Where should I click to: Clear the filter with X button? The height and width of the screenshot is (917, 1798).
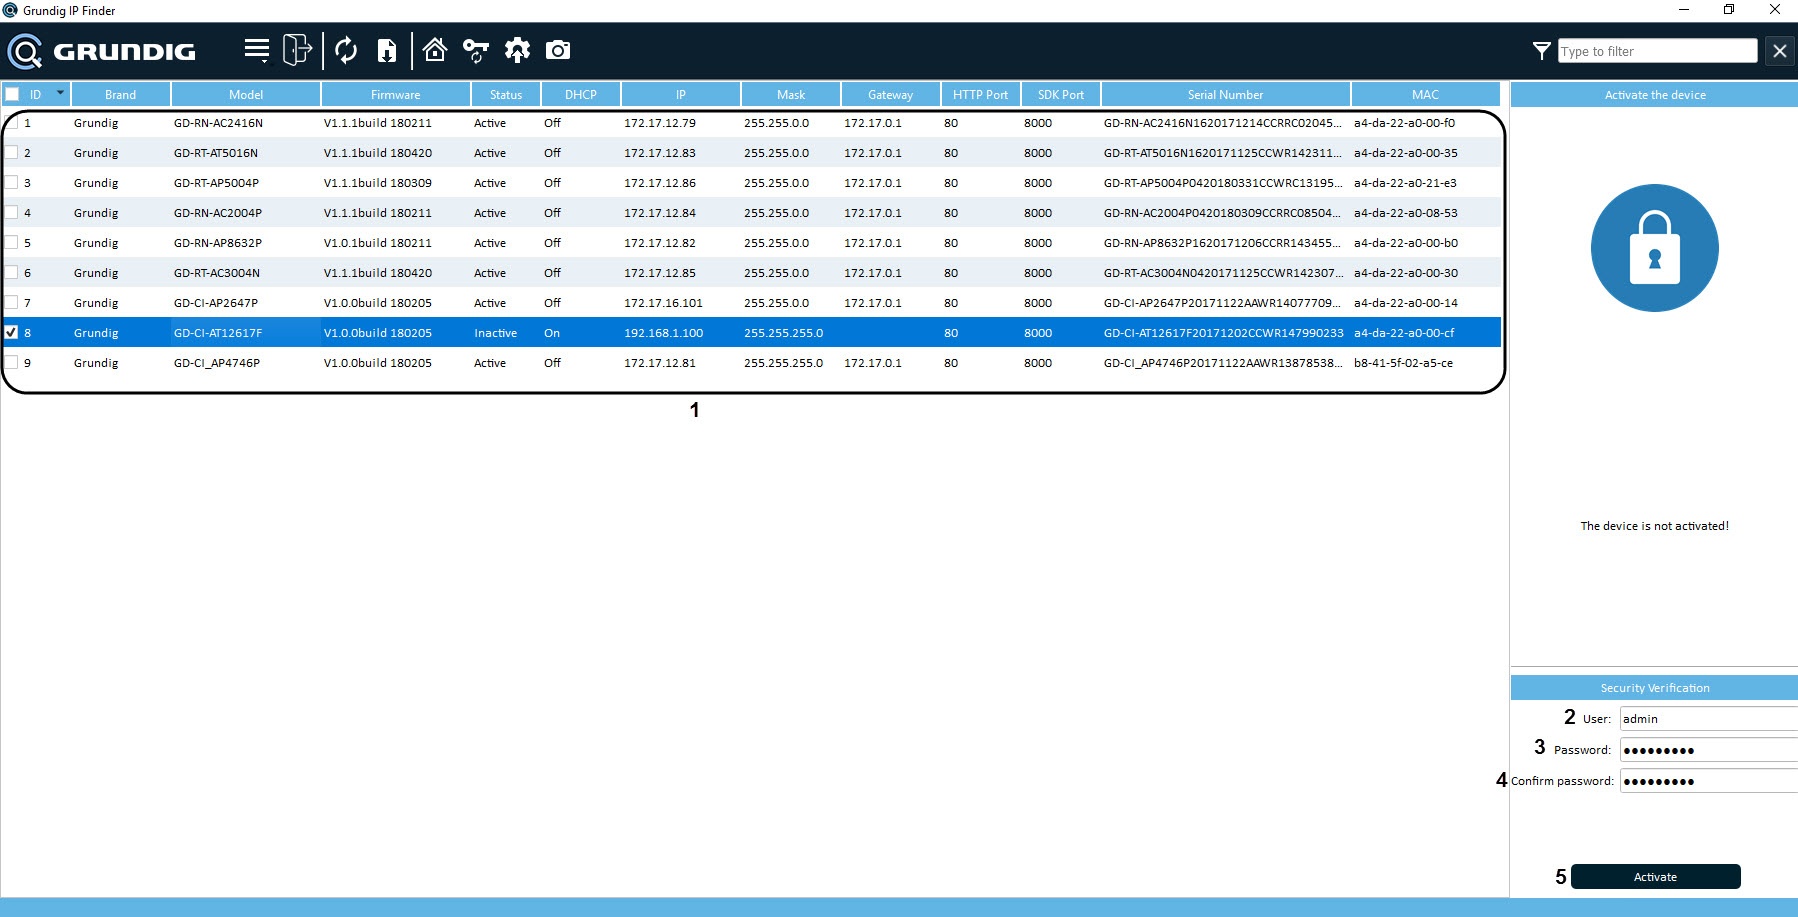tap(1779, 51)
